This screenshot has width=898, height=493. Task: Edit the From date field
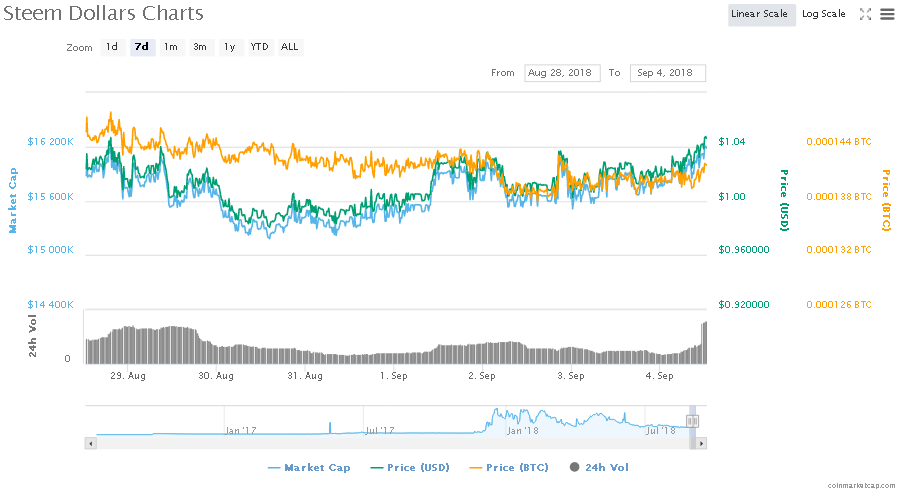(x=562, y=73)
